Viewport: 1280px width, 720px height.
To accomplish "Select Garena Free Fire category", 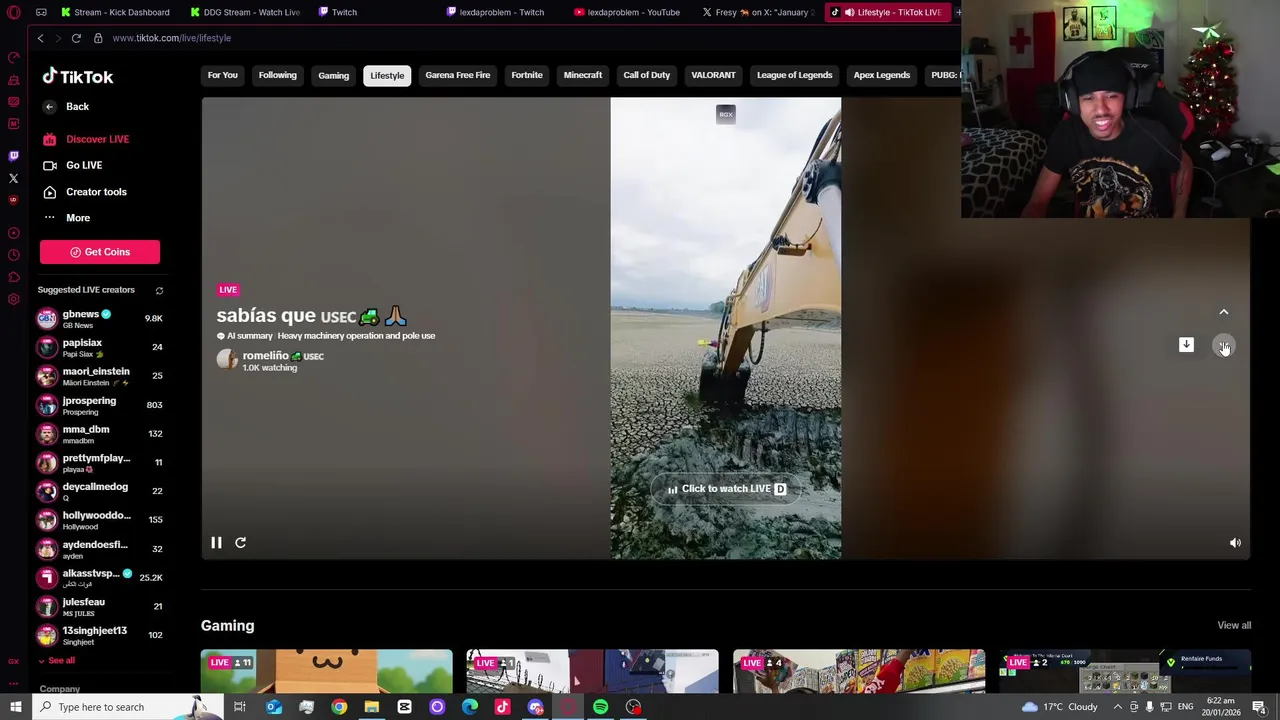I will coord(458,75).
